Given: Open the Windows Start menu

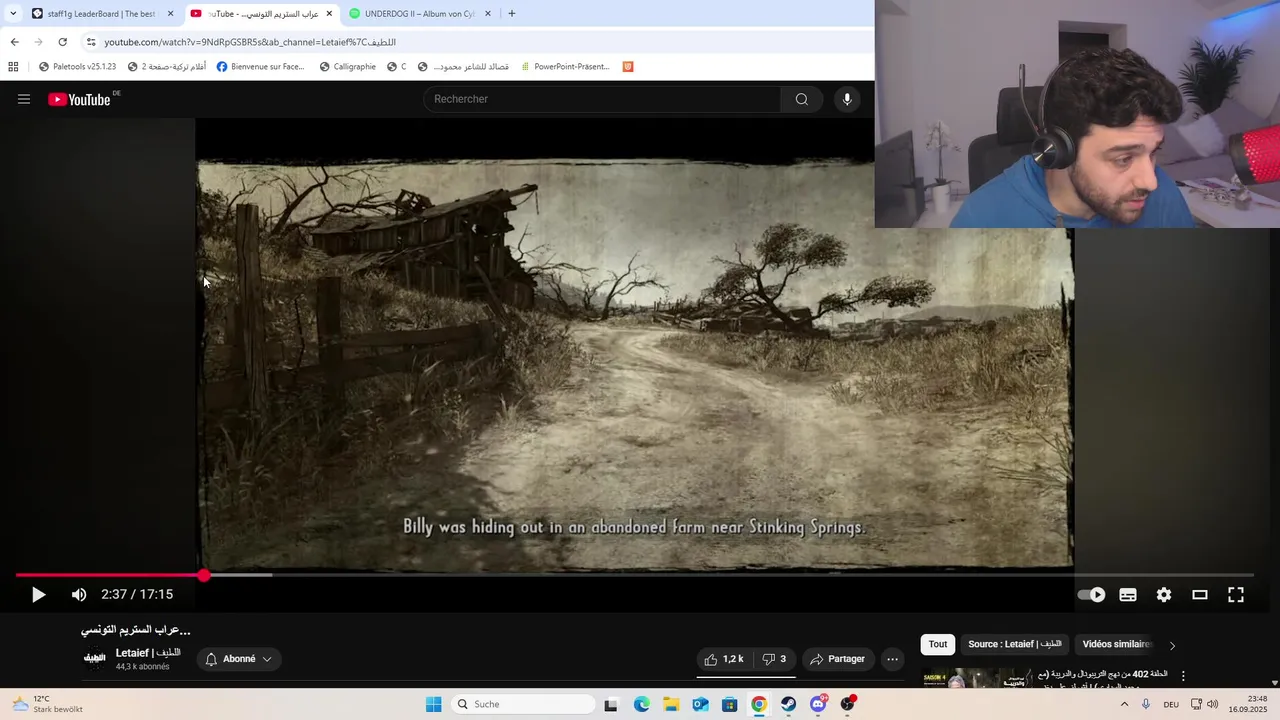Looking at the screenshot, I should pyautogui.click(x=433, y=705).
